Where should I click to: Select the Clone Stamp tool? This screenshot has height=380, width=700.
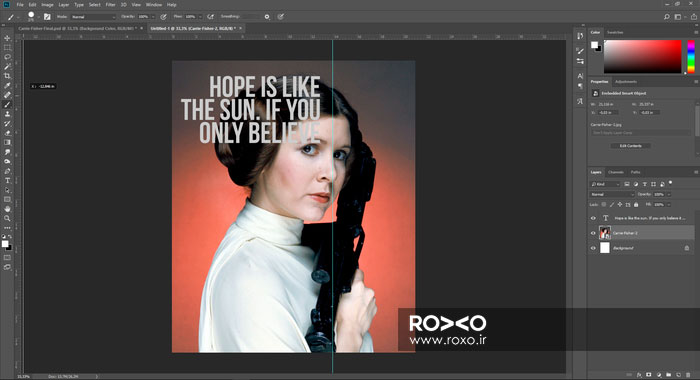coord(7,114)
